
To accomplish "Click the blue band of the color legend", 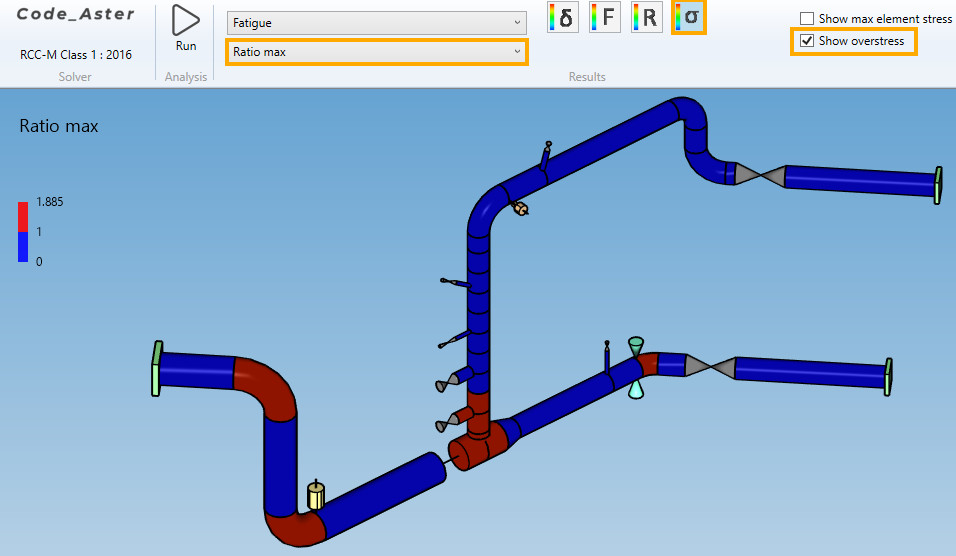I will pyautogui.click(x=23, y=246).
